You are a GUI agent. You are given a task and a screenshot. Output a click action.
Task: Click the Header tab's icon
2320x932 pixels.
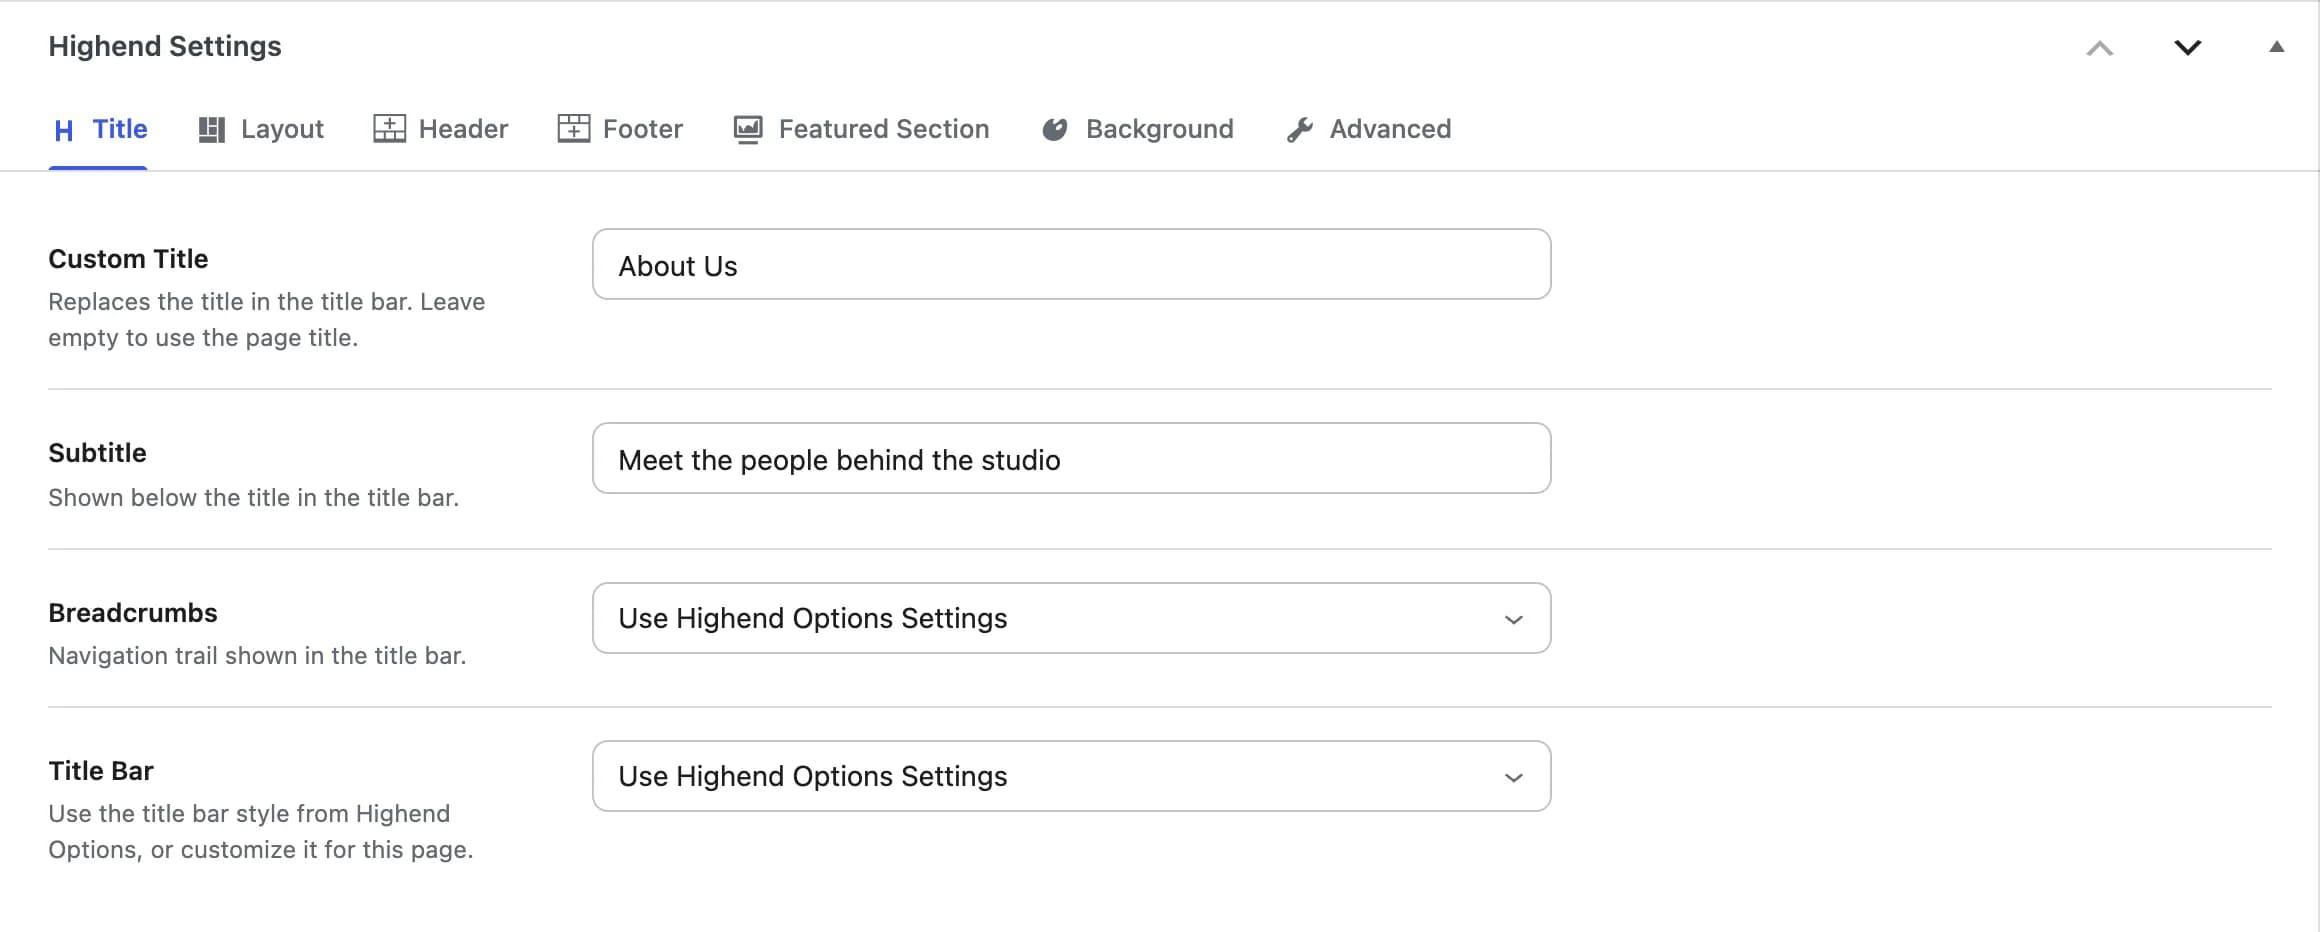click(x=389, y=129)
